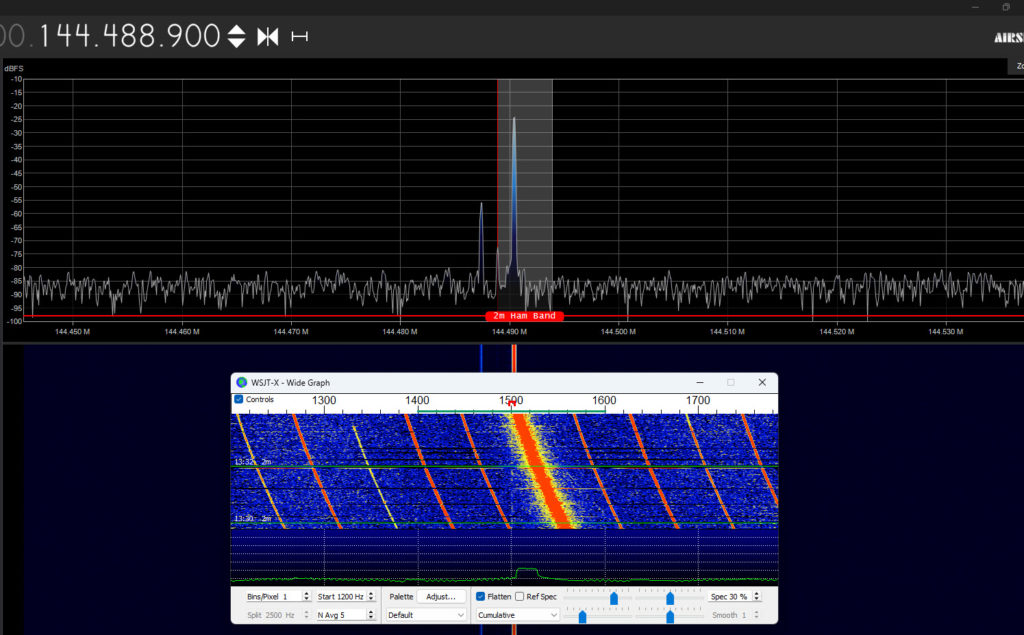1024x635 pixels.
Task: Maximize the WSJT-X Wide Graph window
Action: coord(730,382)
